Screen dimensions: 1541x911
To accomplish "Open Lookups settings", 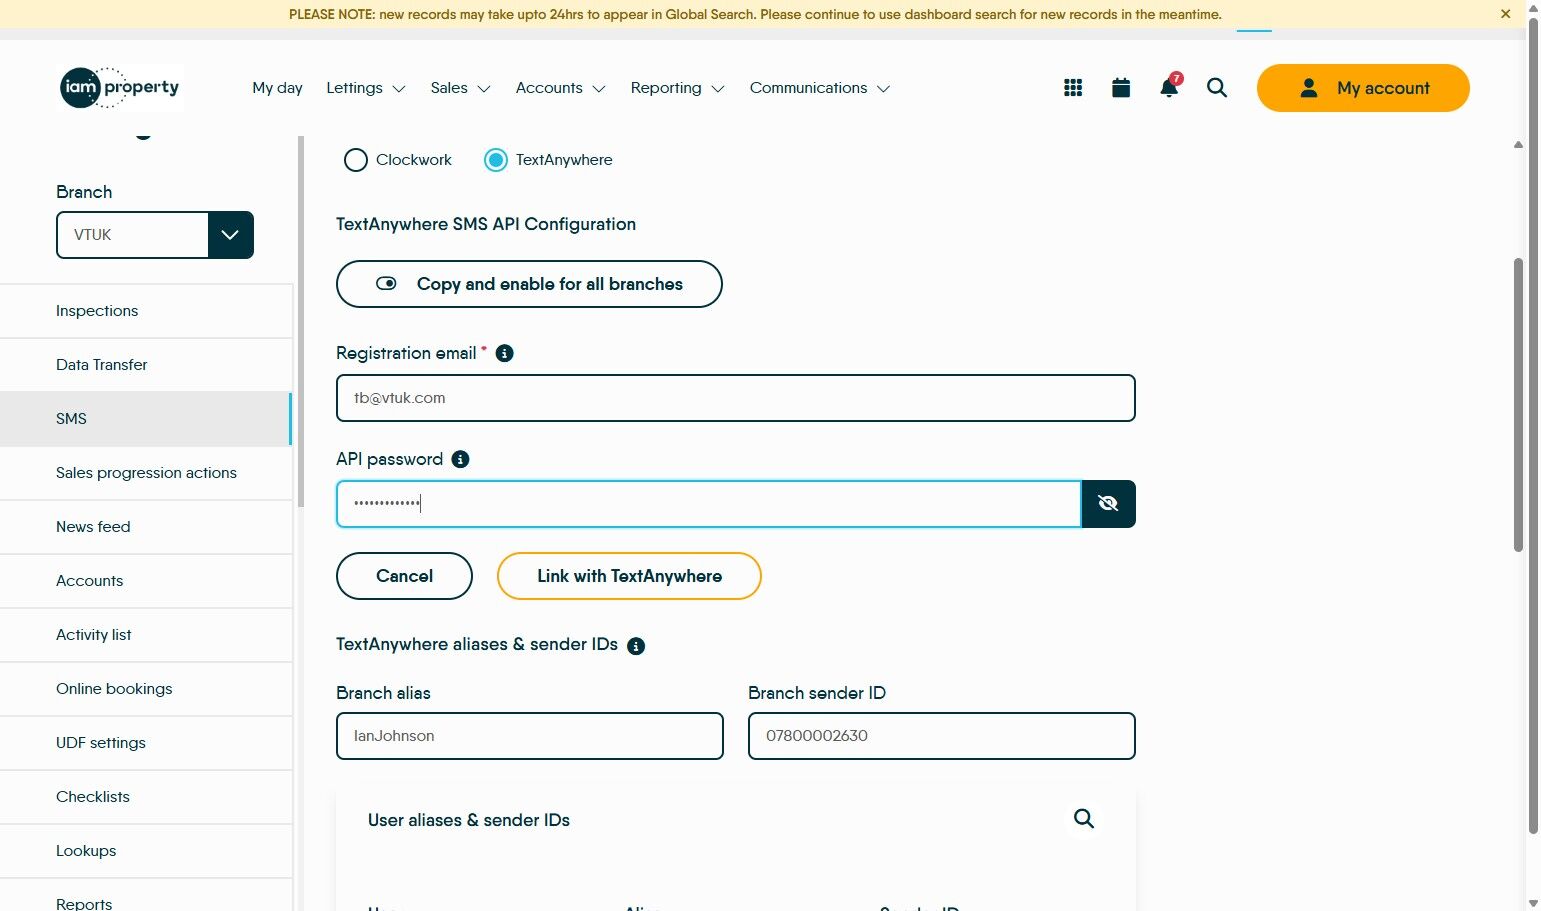I will pos(146,851).
